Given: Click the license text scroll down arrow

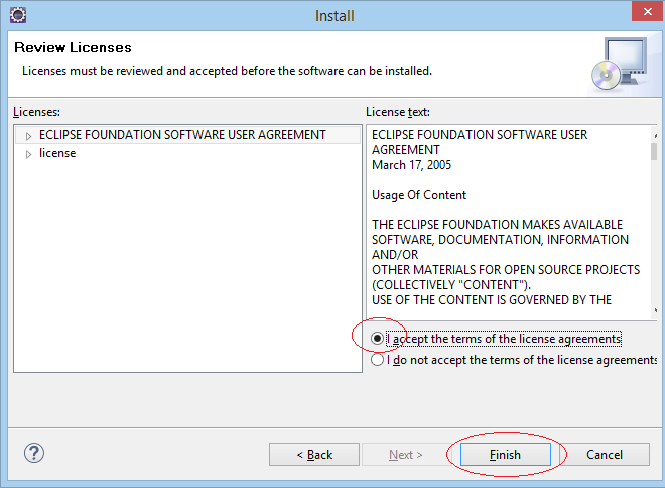Looking at the screenshot, I should coord(655,310).
